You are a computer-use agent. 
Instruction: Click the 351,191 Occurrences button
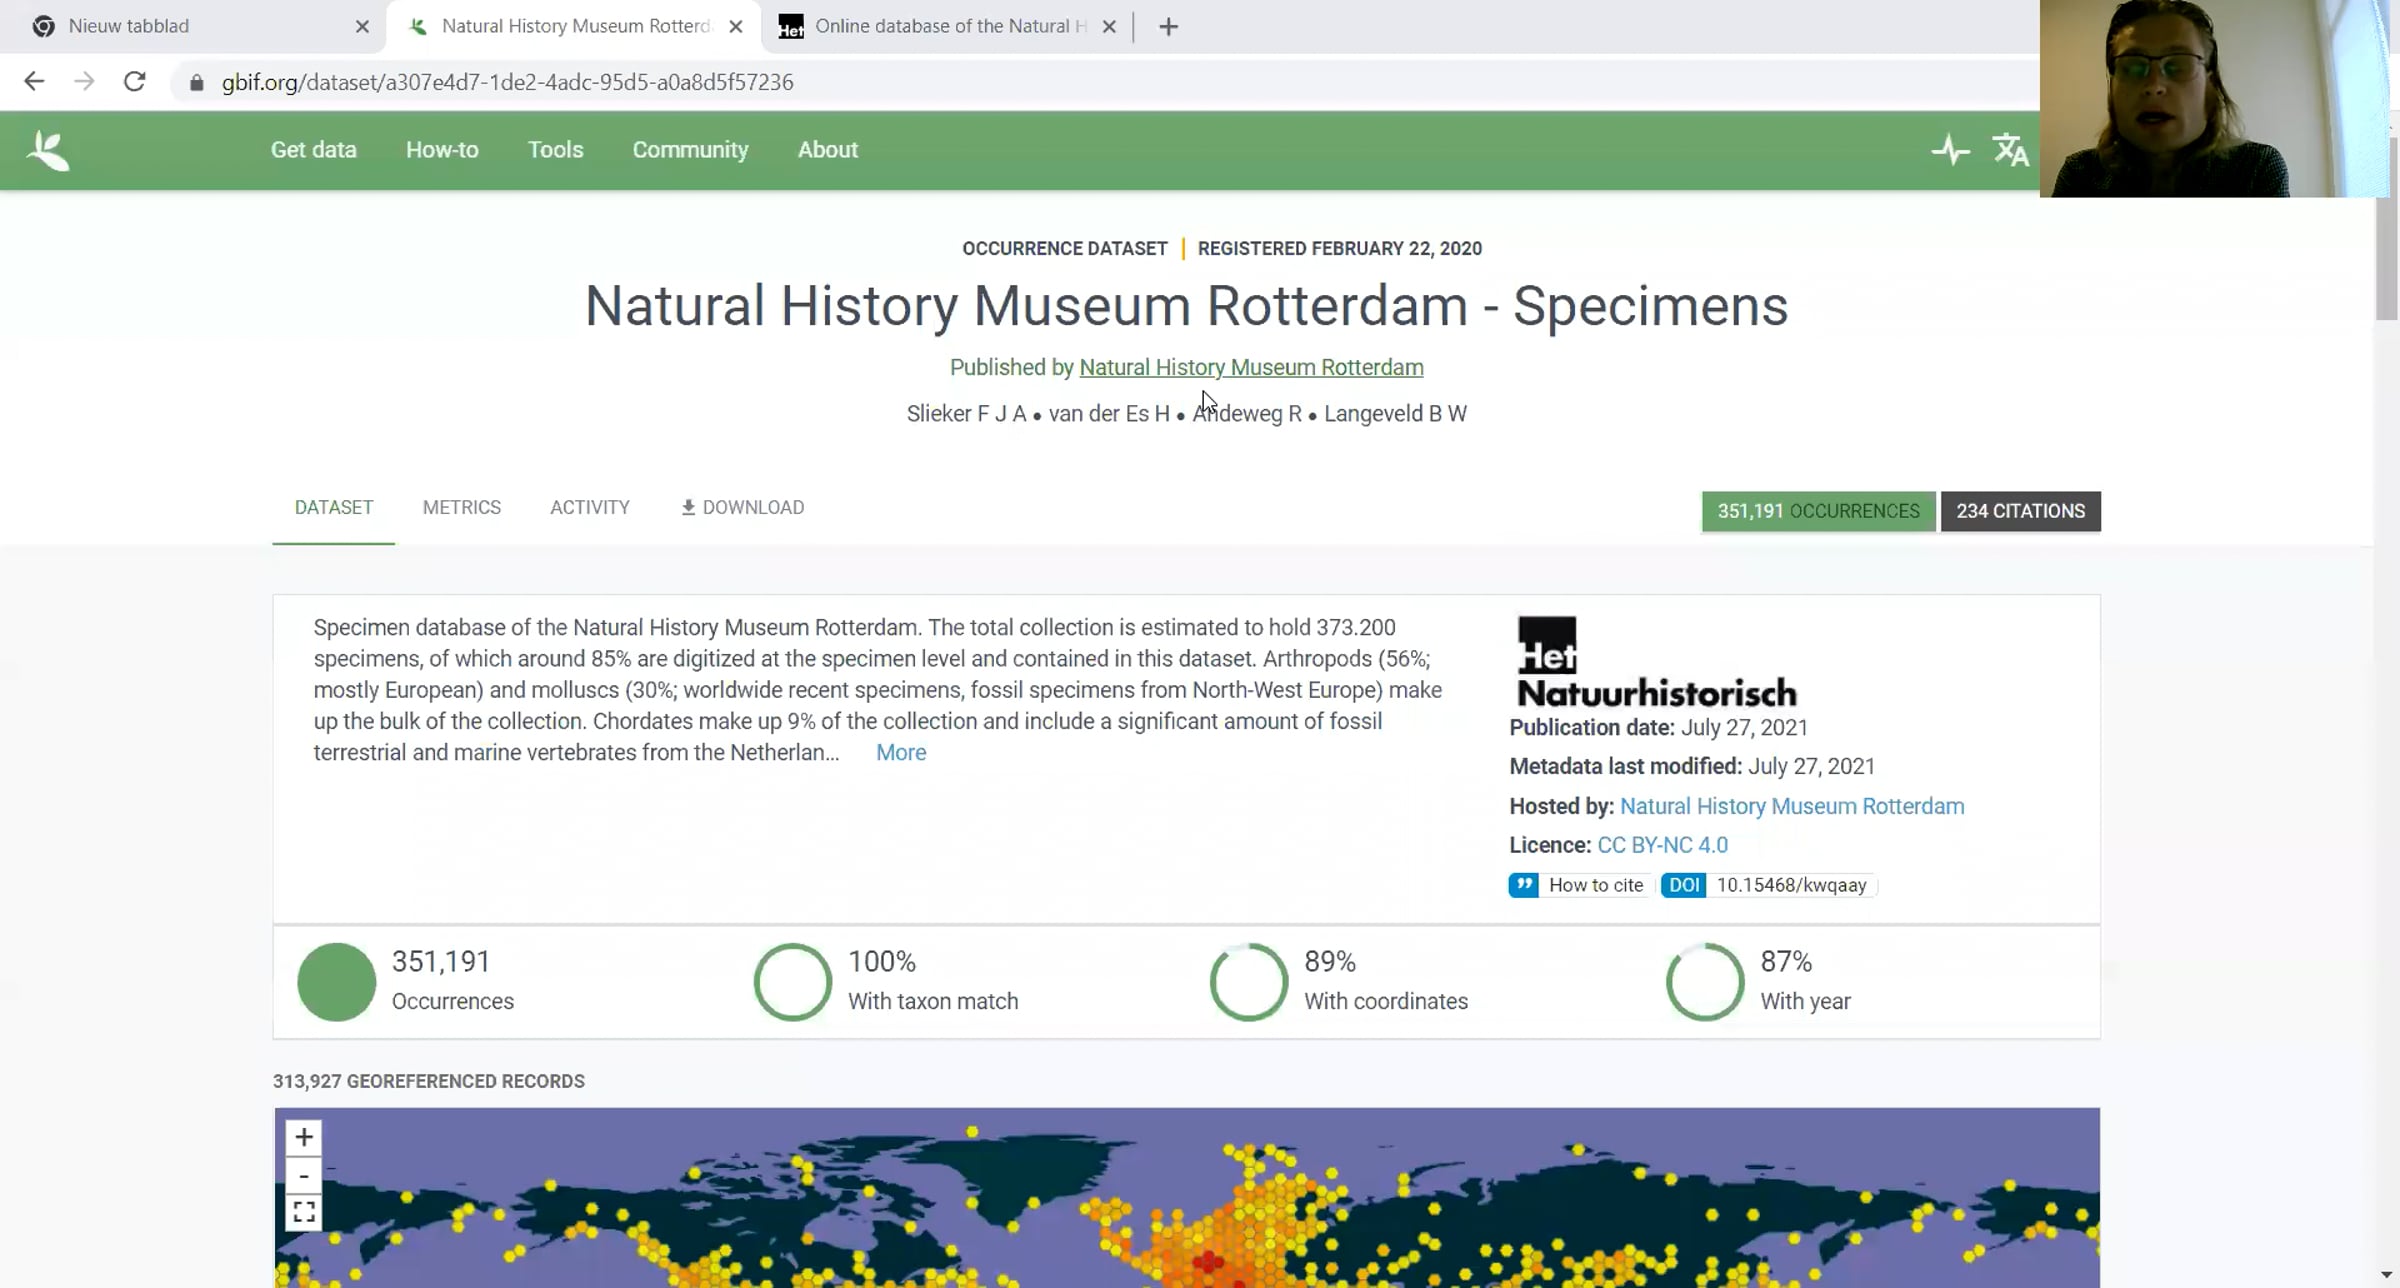coord(1817,511)
